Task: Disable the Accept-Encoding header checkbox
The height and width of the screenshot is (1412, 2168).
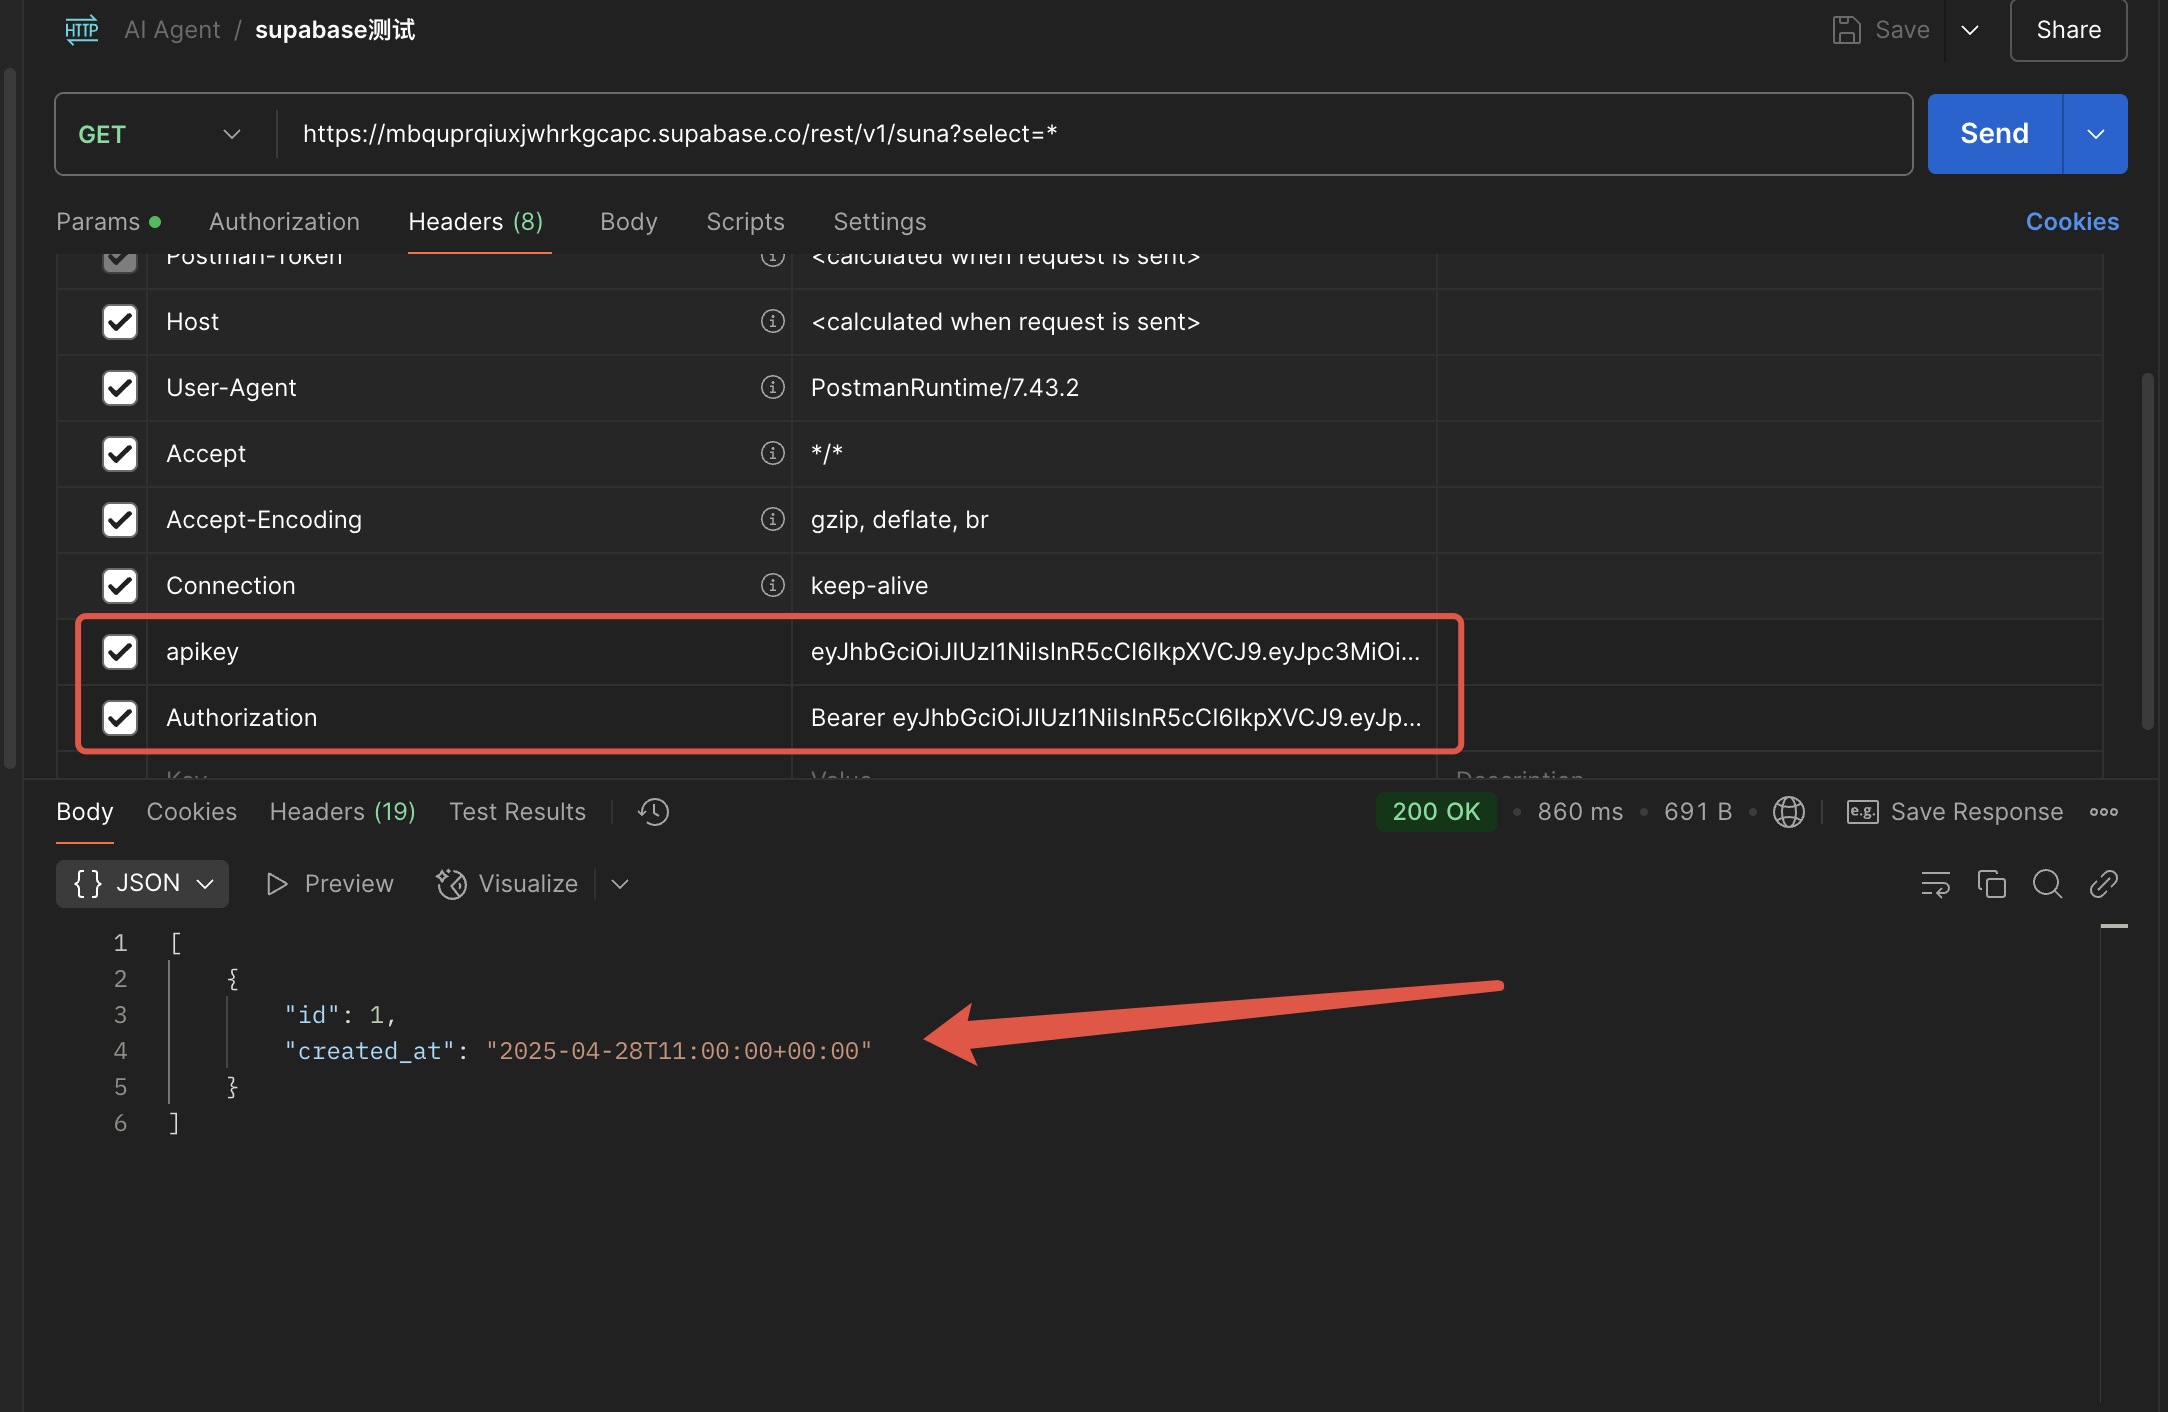Action: (120, 520)
